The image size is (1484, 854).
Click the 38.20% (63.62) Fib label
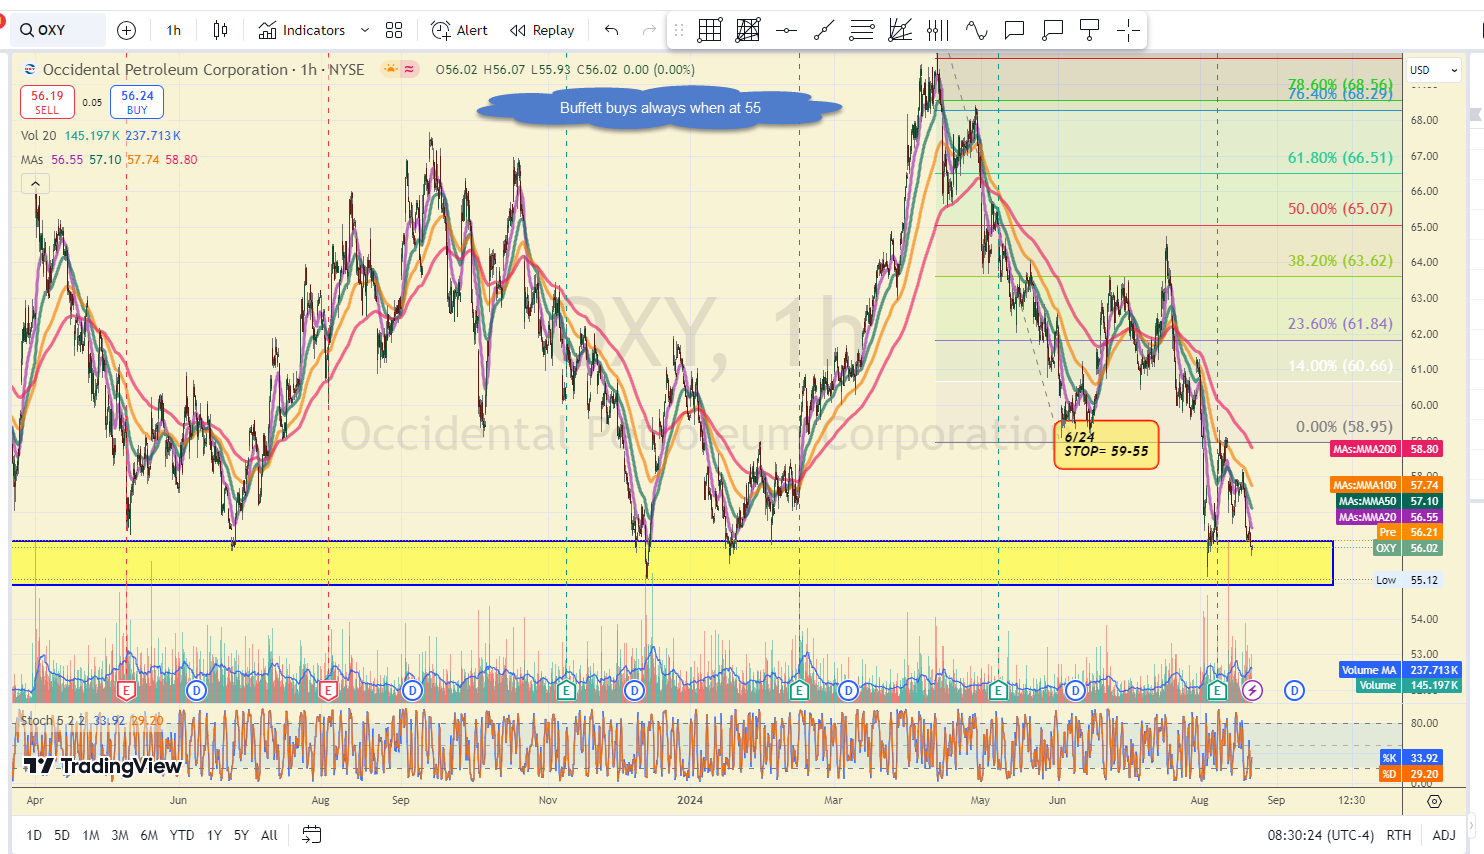1340,260
